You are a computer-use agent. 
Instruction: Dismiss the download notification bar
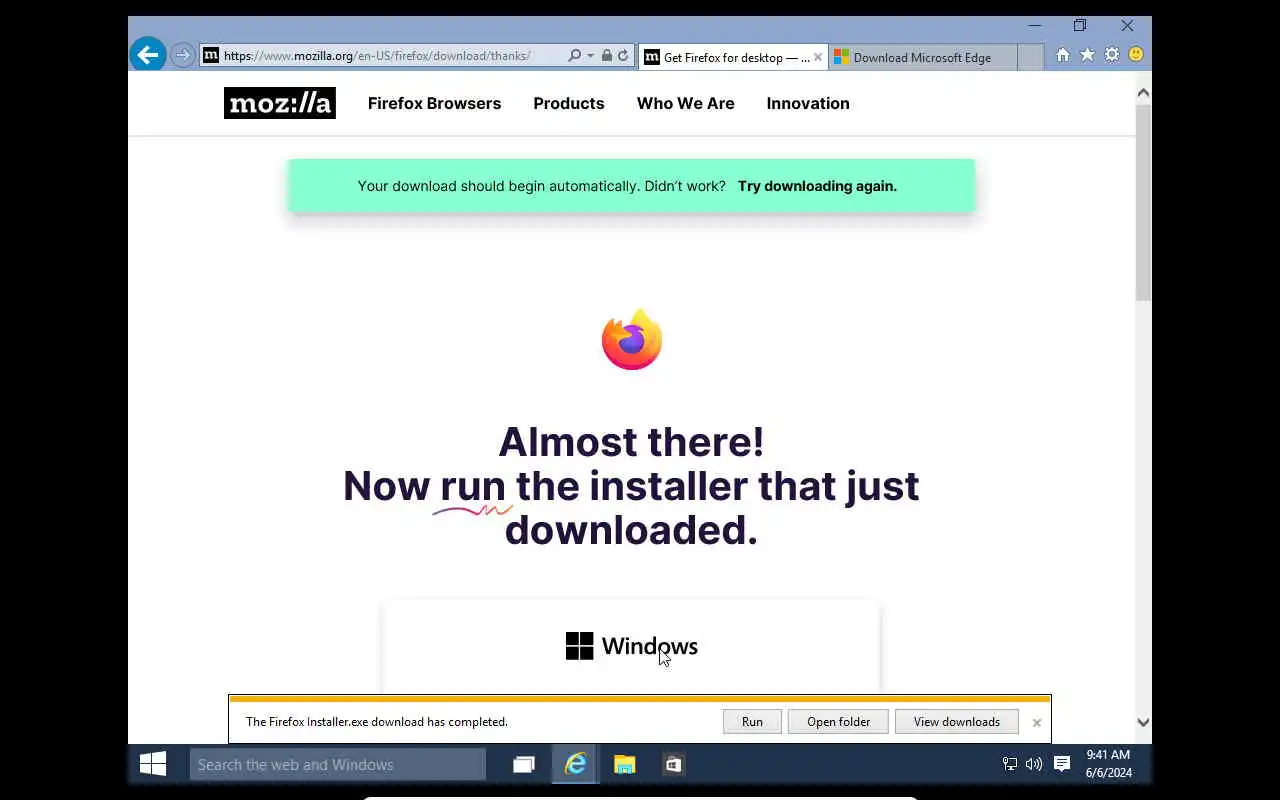1036,722
